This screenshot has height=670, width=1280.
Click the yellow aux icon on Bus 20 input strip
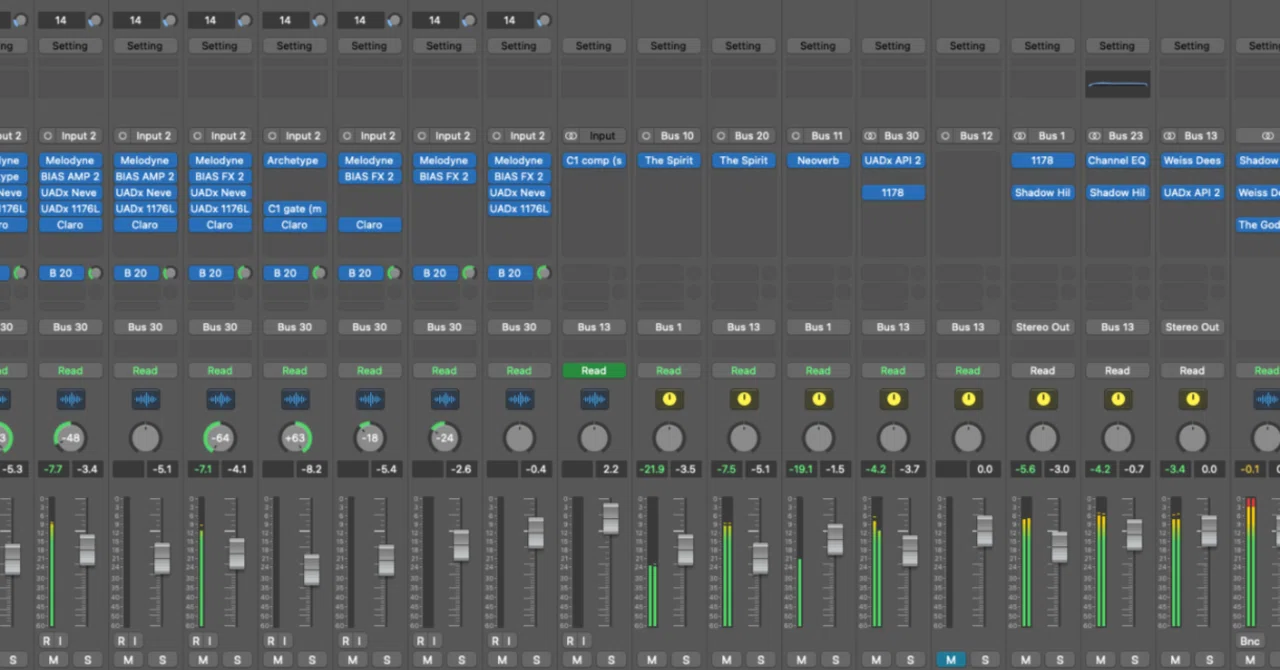[743, 399]
